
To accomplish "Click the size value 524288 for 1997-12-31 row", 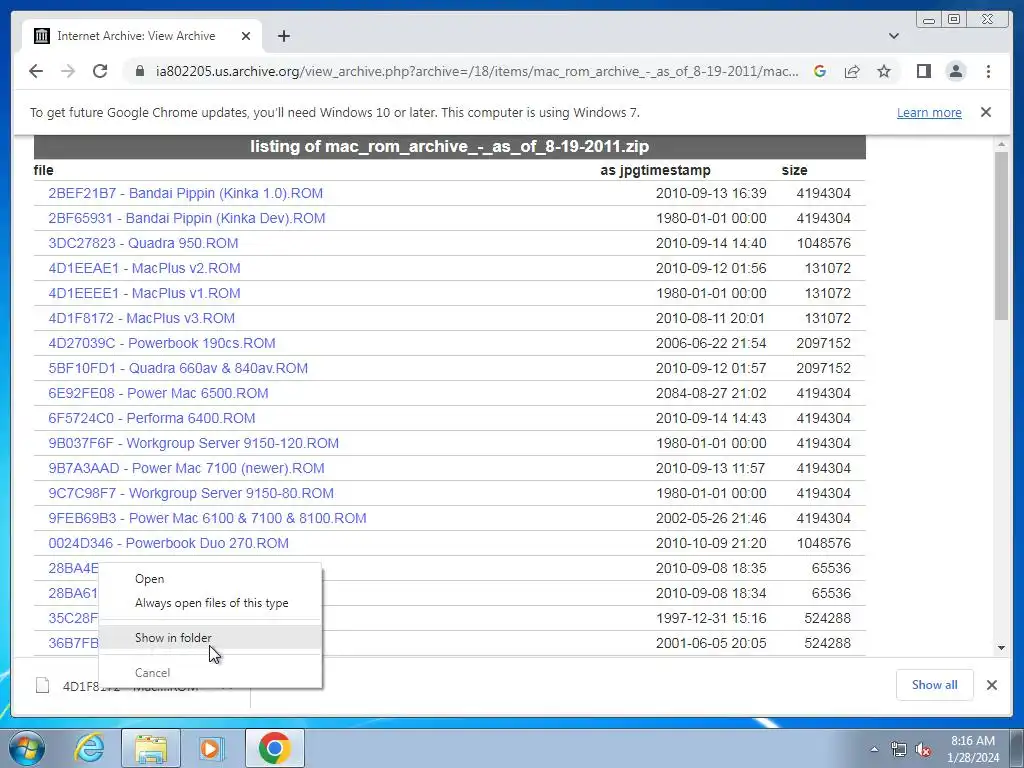I will point(827,618).
